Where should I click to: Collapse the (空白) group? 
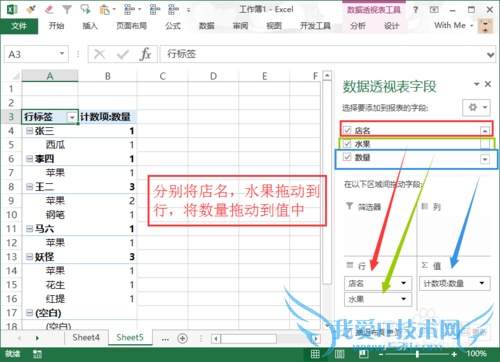click(30, 313)
